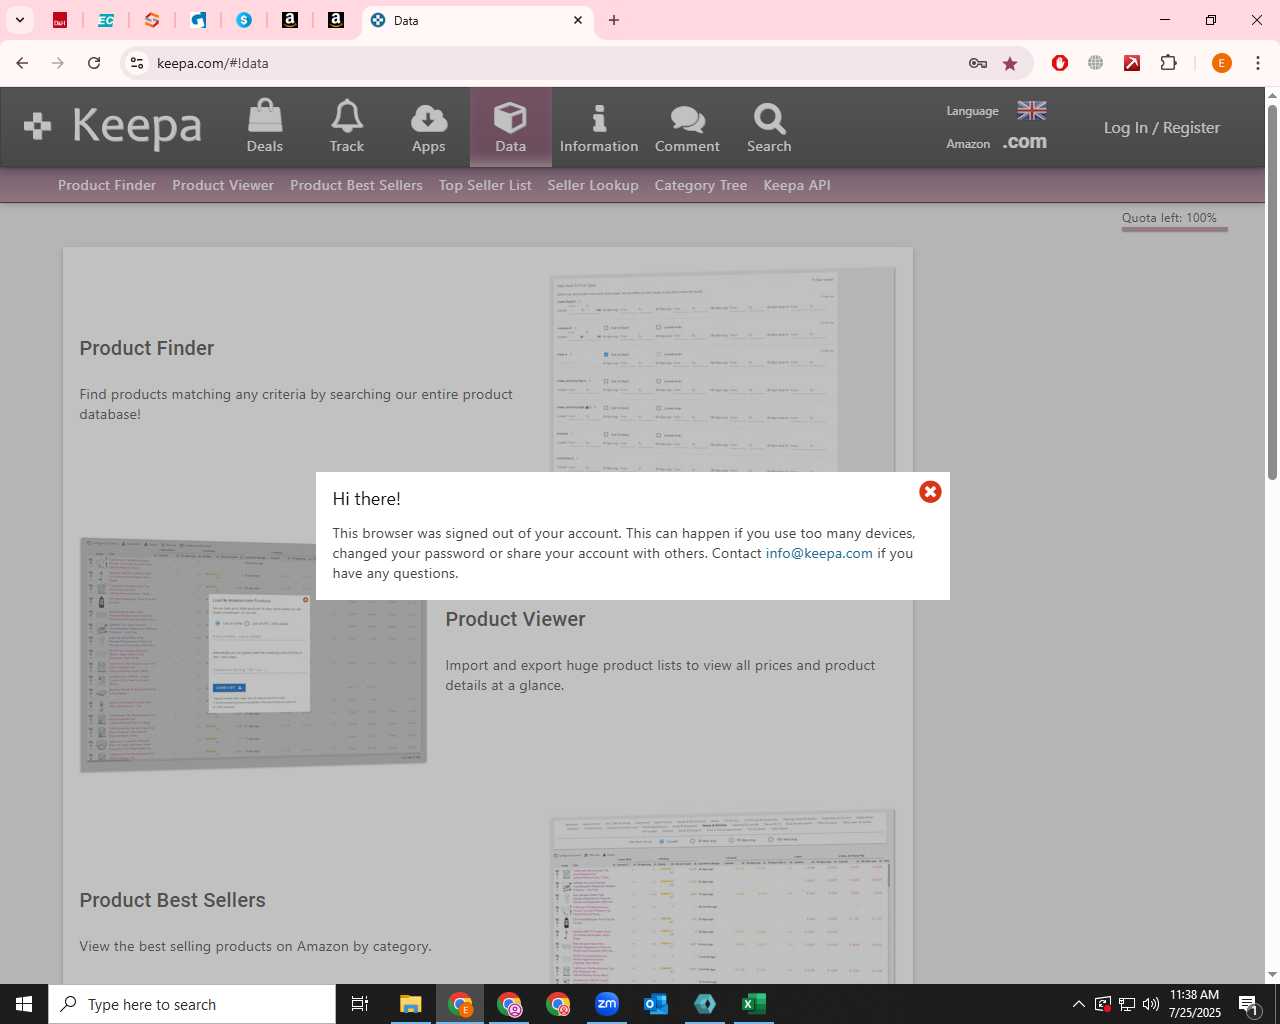Click the red arrow extension icon
Viewport: 1280px width, 1024px height.
click(x=1132, y=63)
